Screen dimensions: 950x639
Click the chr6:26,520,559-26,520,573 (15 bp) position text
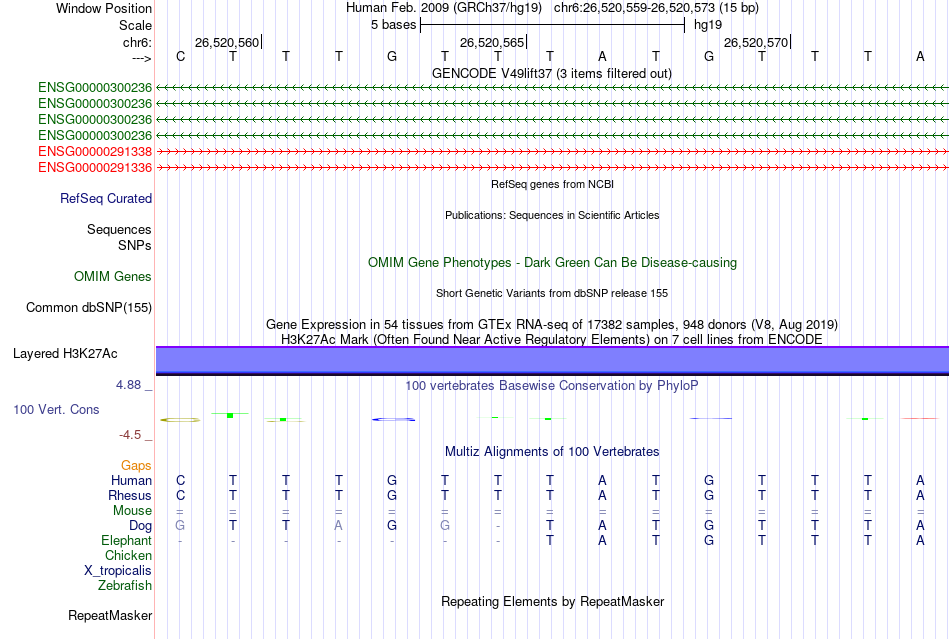click(x=656, y=8)
